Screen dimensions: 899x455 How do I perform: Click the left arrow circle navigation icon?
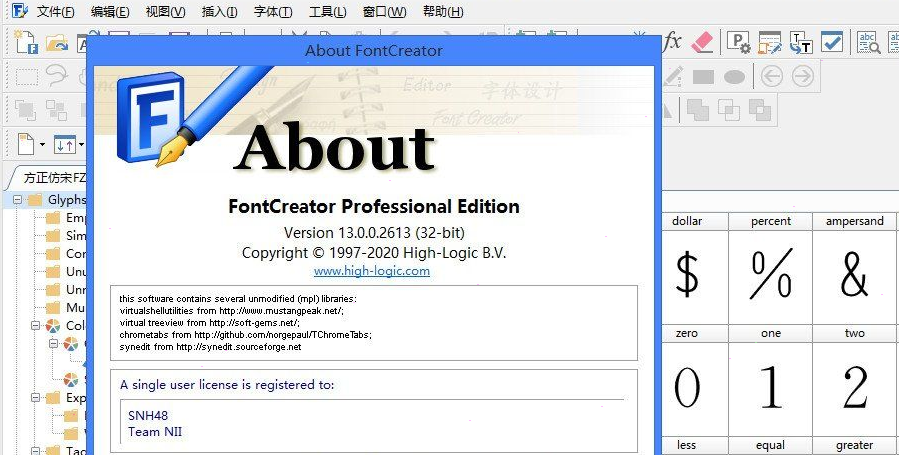click(772, 76)
